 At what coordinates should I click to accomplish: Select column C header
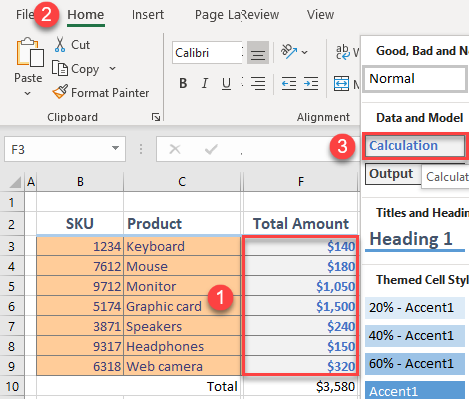[x=182, y=182]
